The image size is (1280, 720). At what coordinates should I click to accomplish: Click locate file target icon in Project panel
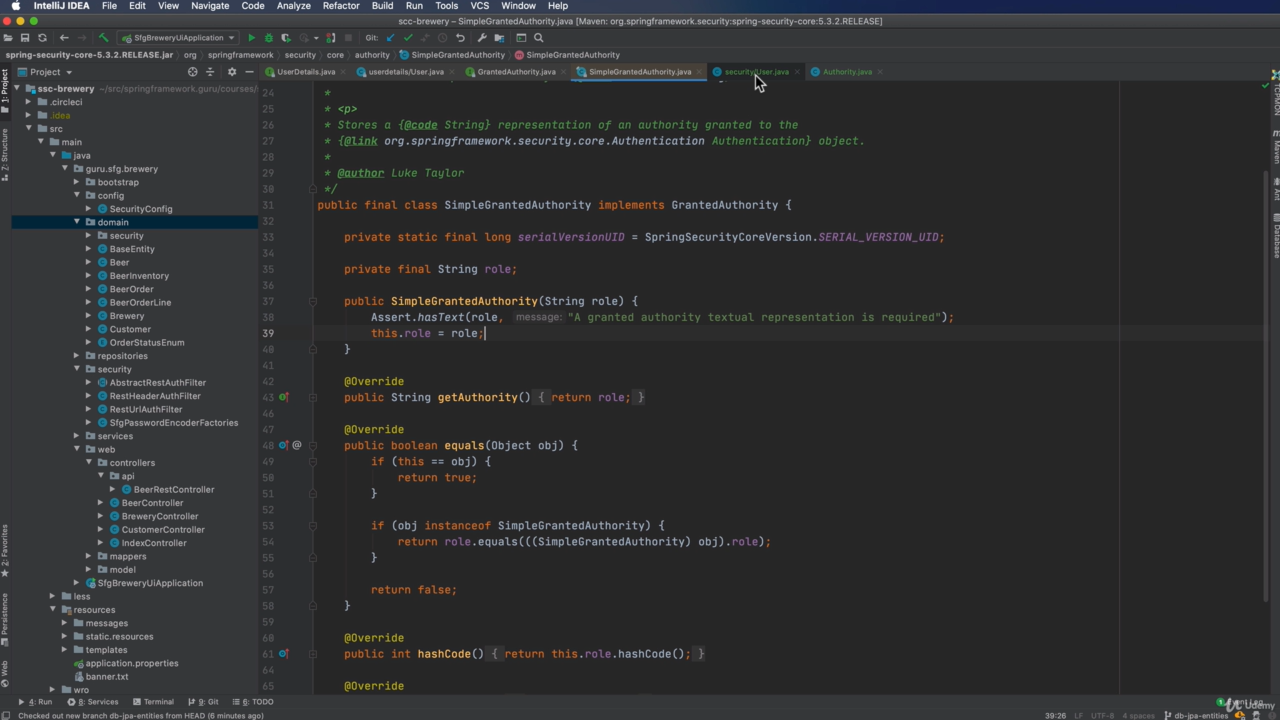pyautogui.click(x=192, y=72)
